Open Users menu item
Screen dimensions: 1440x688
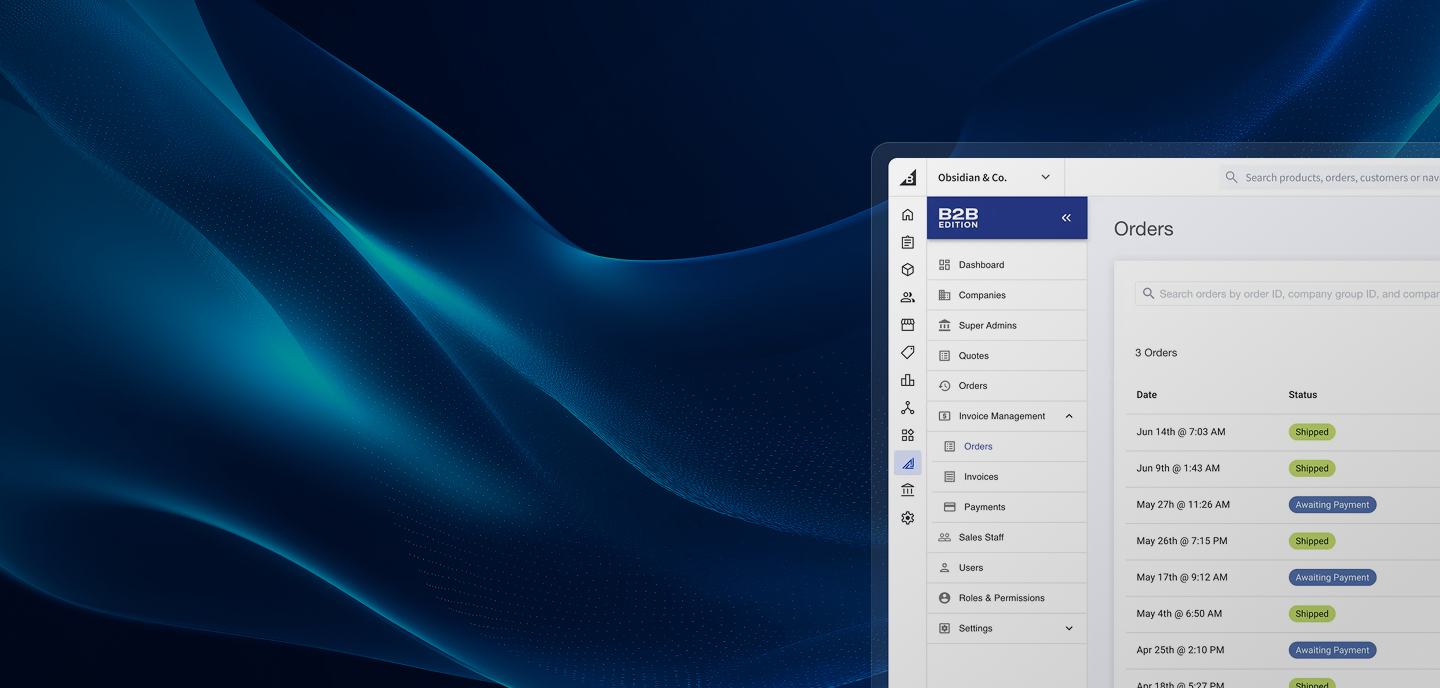[1007, 567]
